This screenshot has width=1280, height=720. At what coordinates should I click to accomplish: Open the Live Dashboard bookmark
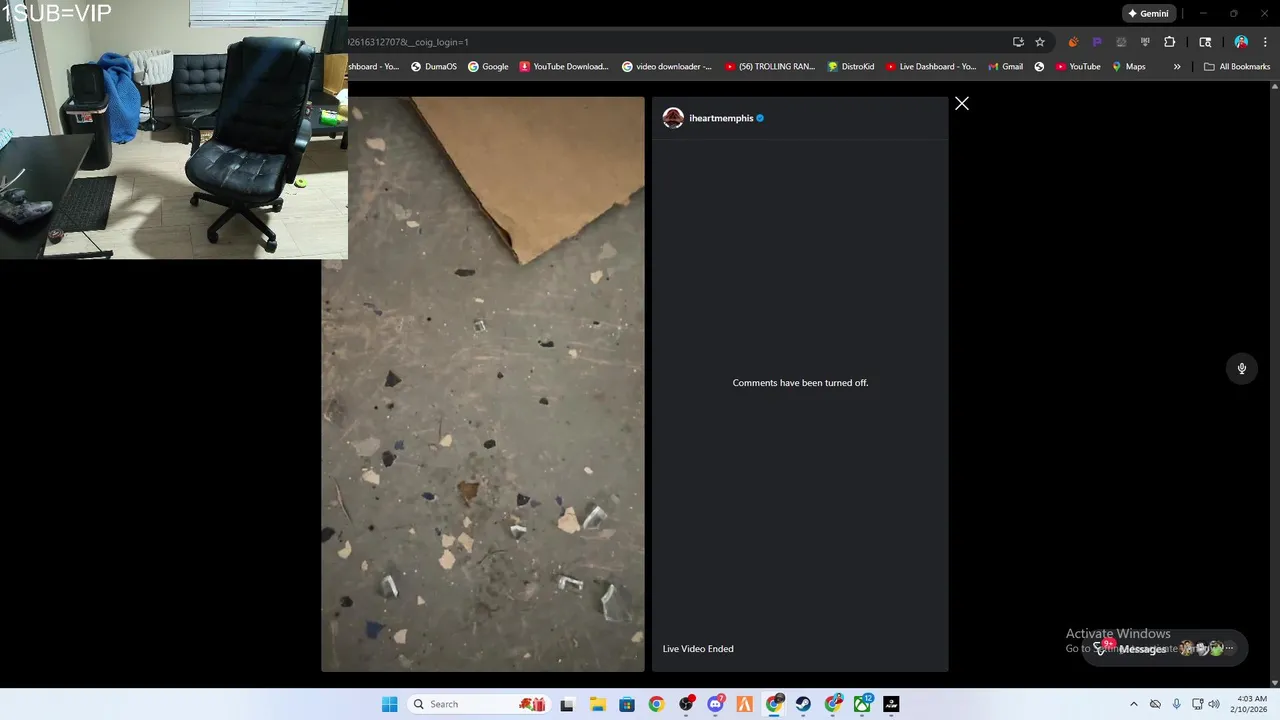coord(931,67)
